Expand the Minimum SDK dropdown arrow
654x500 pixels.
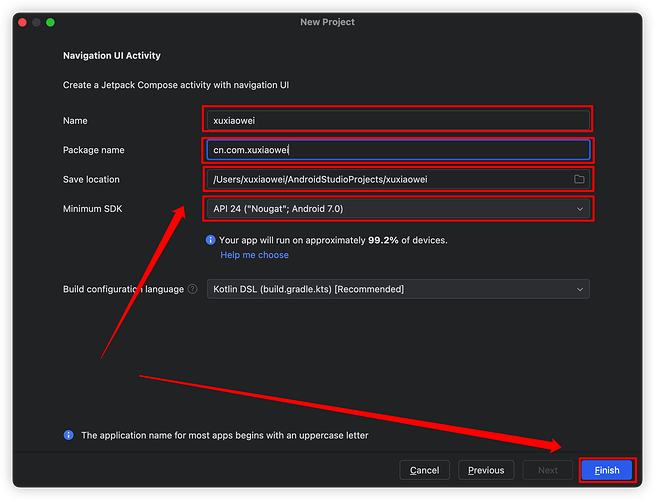[x=579, y=208]
